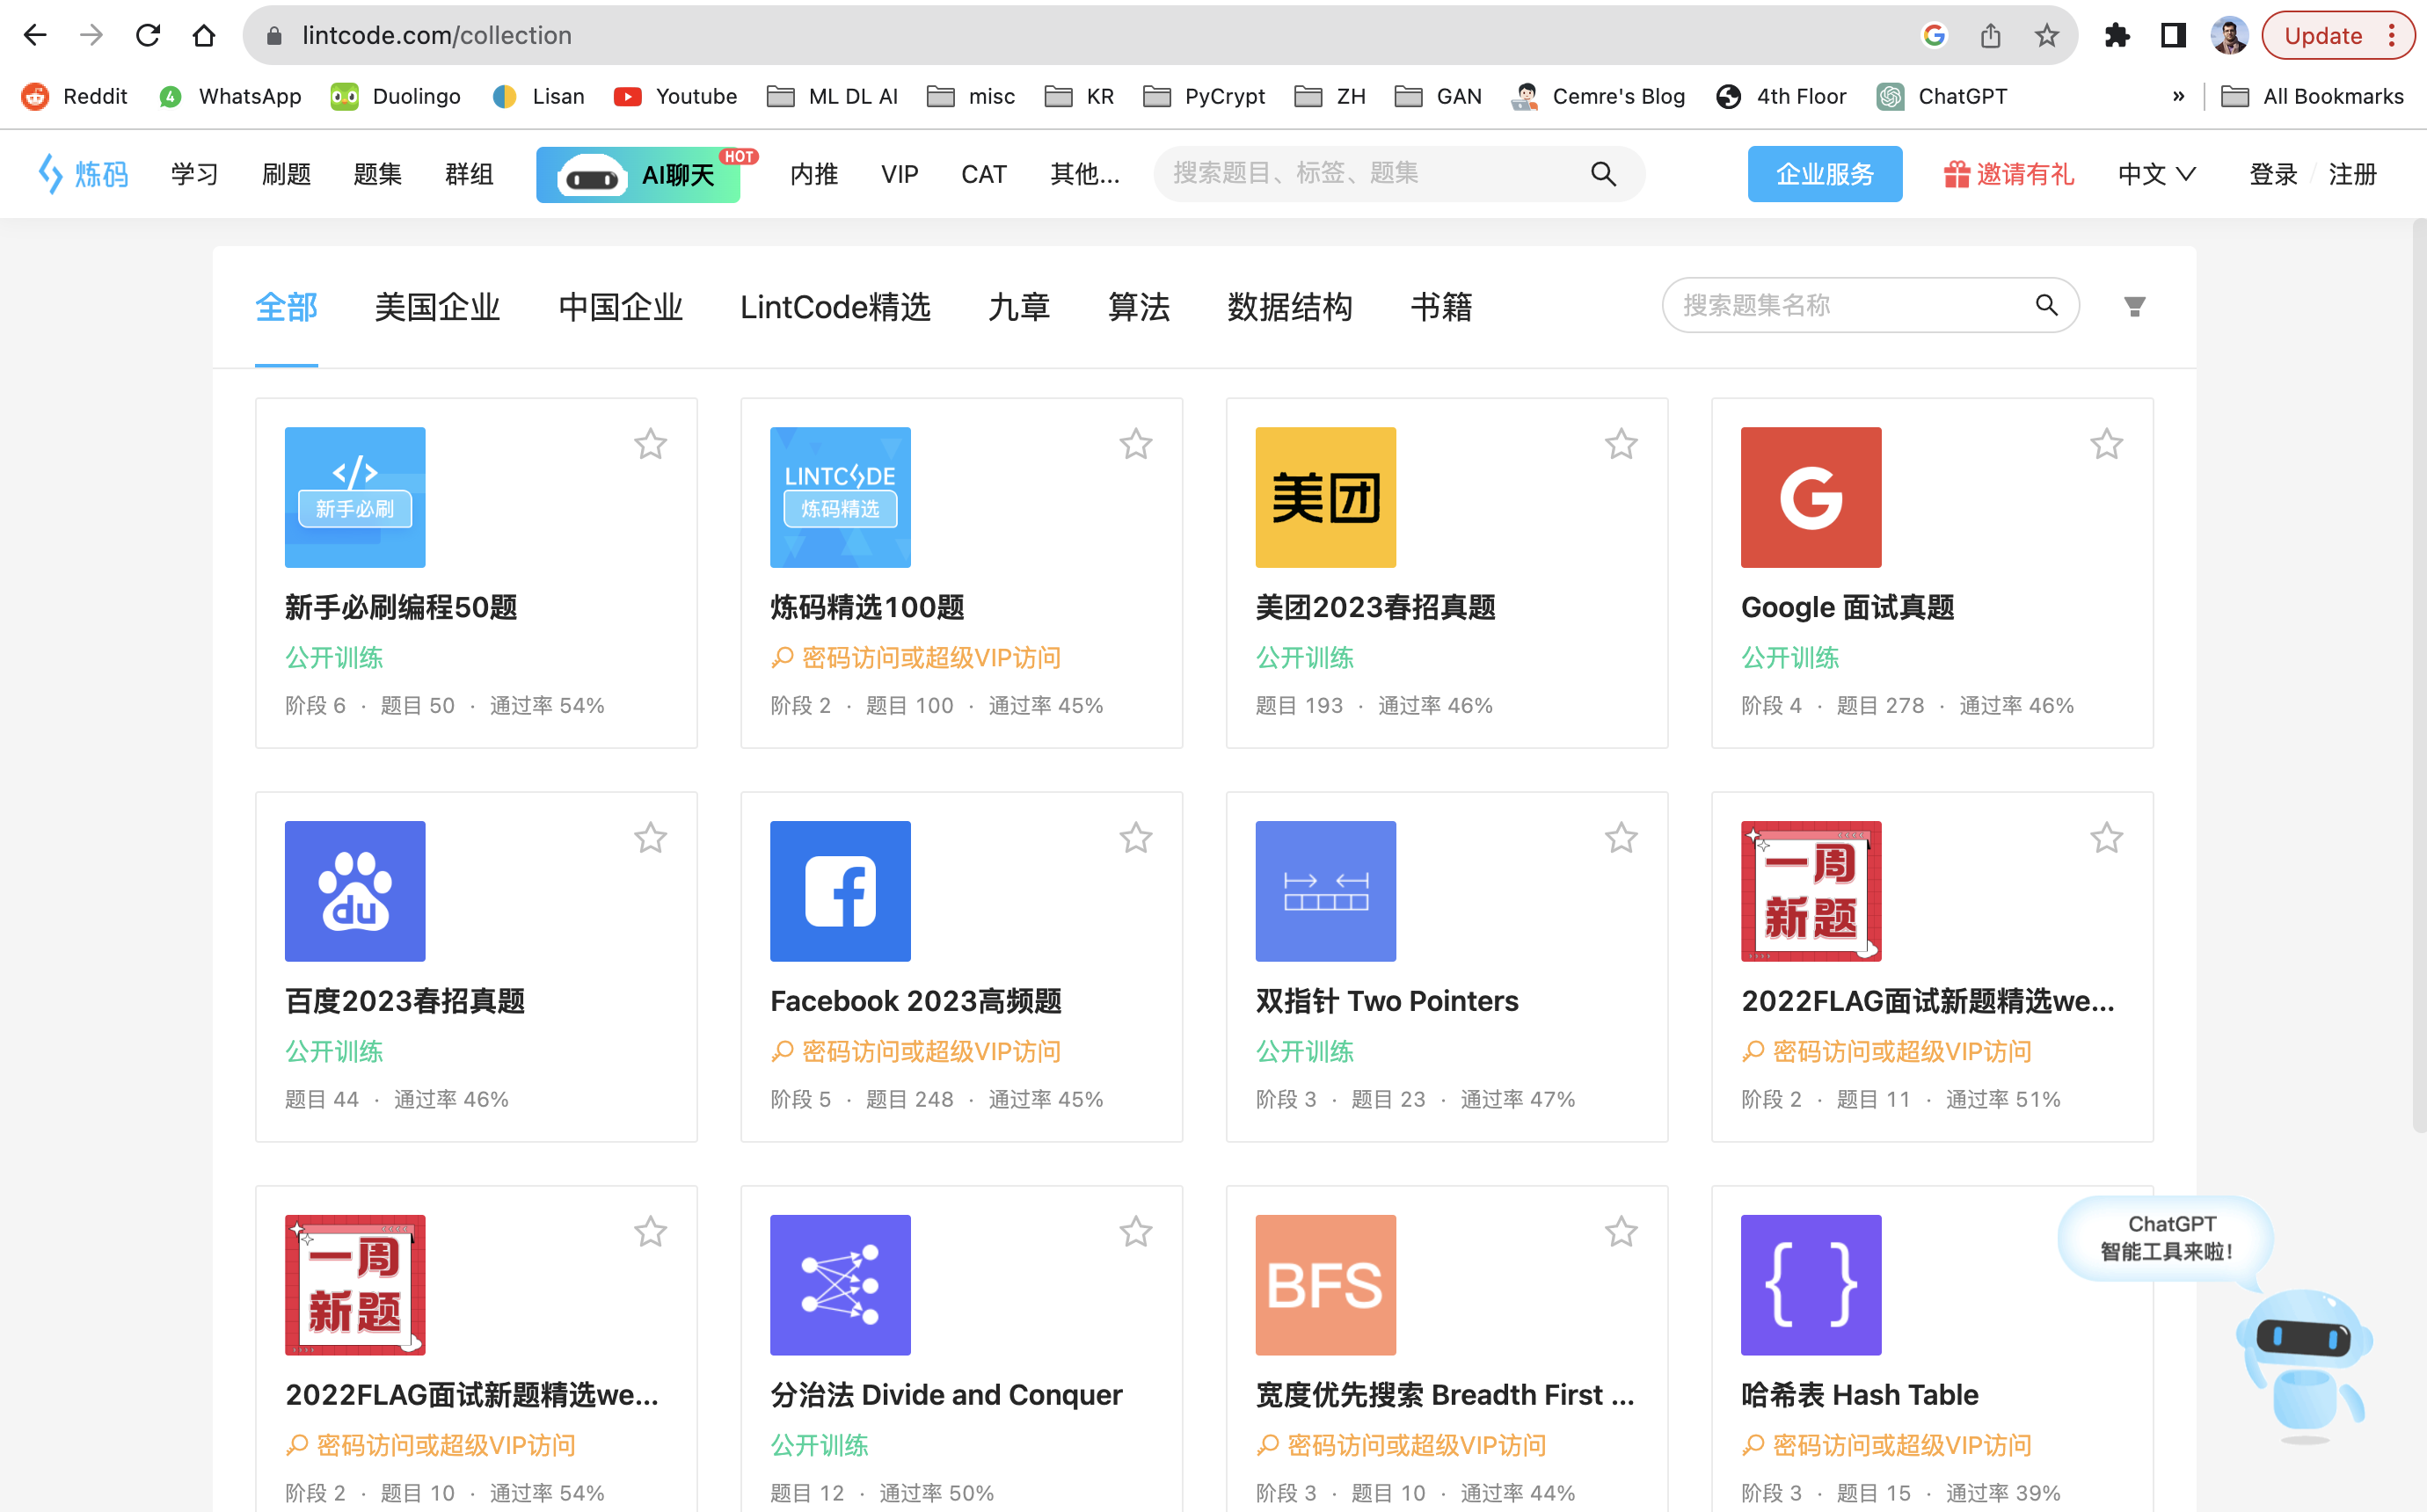Click the 美团2023春招真题 collection icon
This screenshot has width=2427, height=1512.
pyautogui.click(x=1326, y=498)
